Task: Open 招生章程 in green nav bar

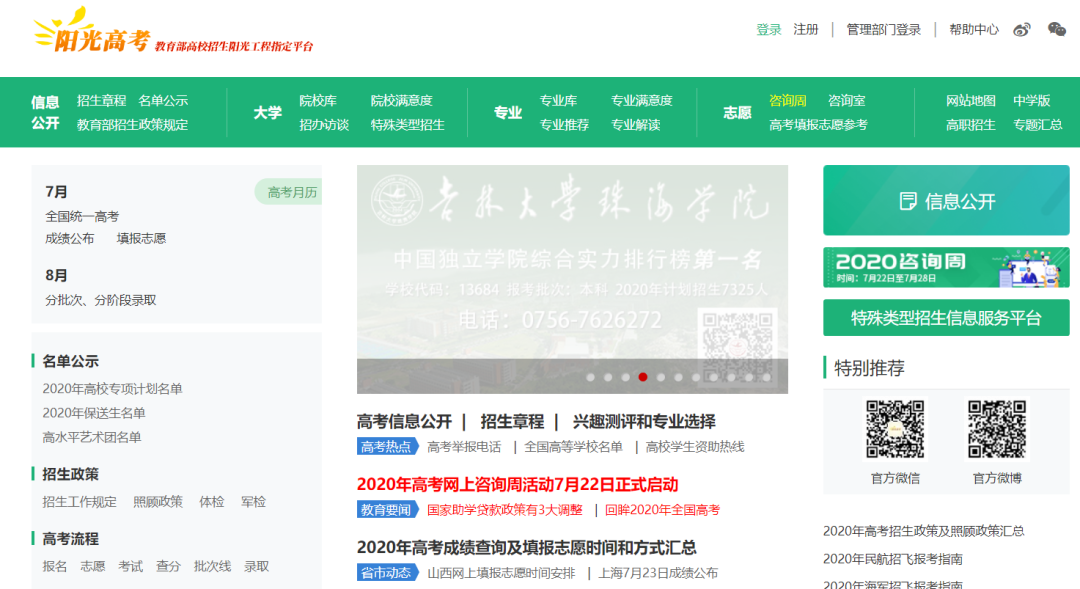Action: 101,101
